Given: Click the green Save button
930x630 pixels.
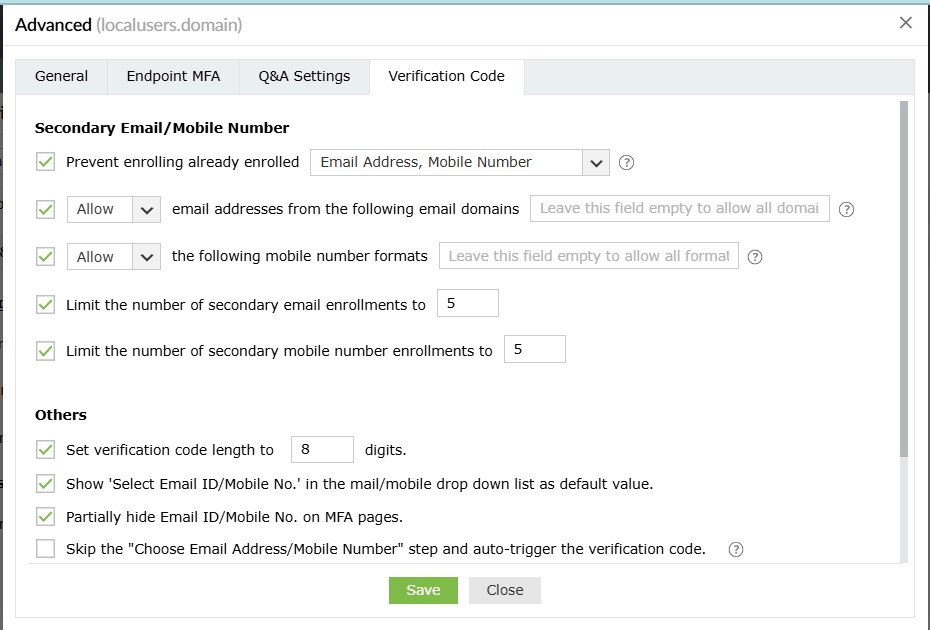Looking at the screenshot, I should [423, 590].
